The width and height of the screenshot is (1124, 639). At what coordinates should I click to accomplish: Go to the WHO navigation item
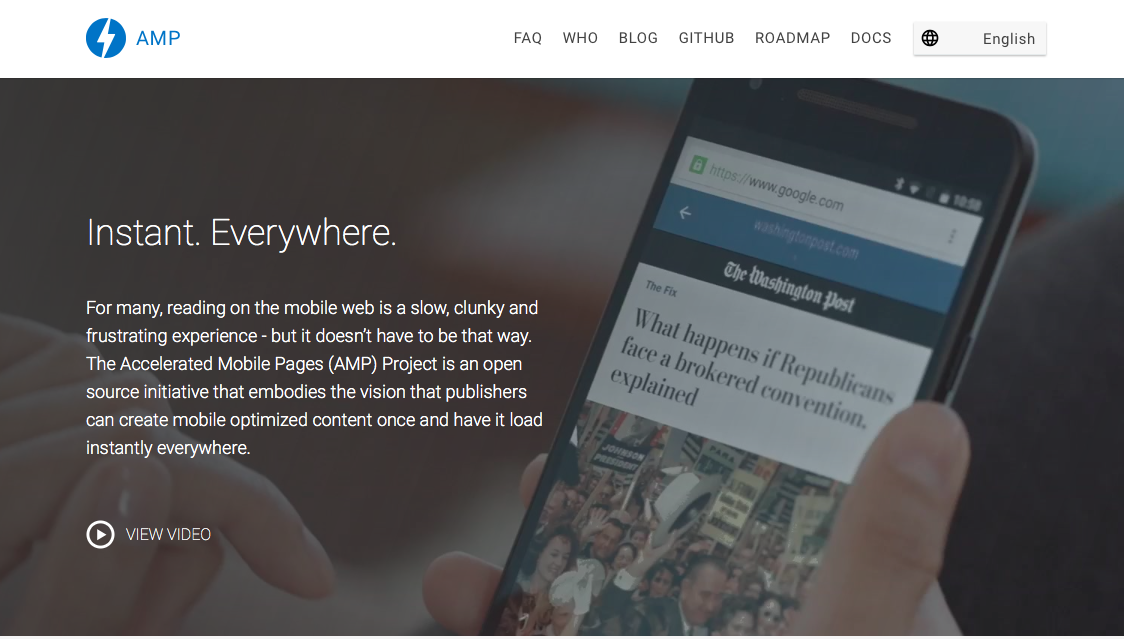(580, 38)
